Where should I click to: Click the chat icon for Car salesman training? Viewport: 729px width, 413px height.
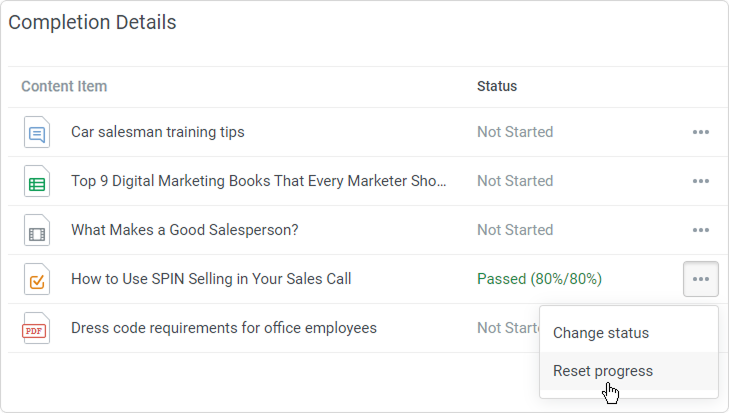point(37,132)
